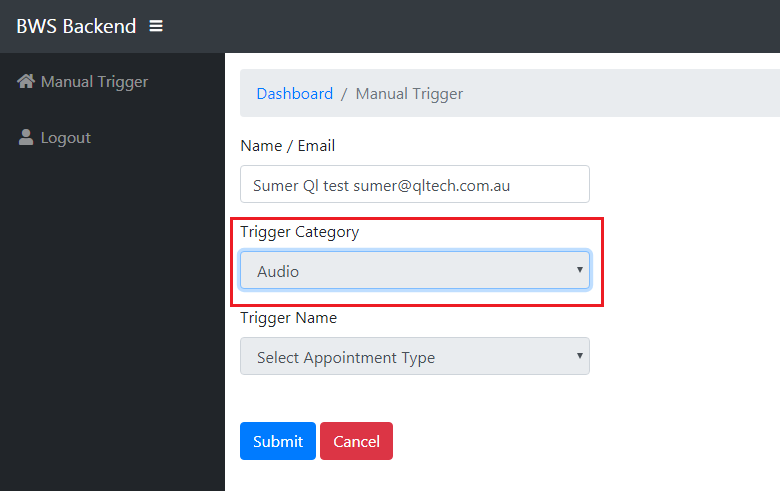The width and height of the screenshot is (780, 491).
Task: Open the Select Appointment Type dropdown
Action: pos(400,357)
